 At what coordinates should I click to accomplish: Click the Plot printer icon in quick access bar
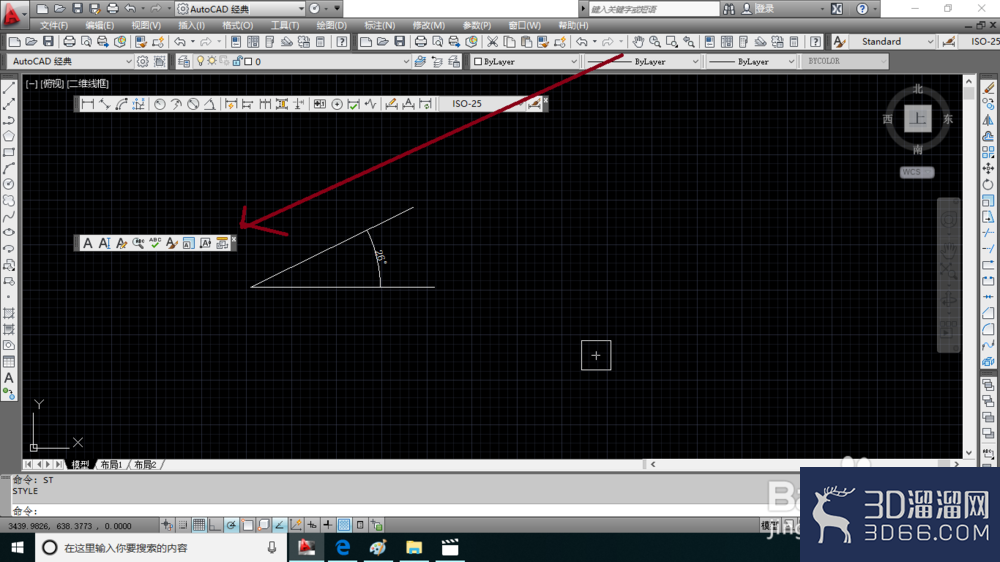pyautogui.click(x=112, y=9)
